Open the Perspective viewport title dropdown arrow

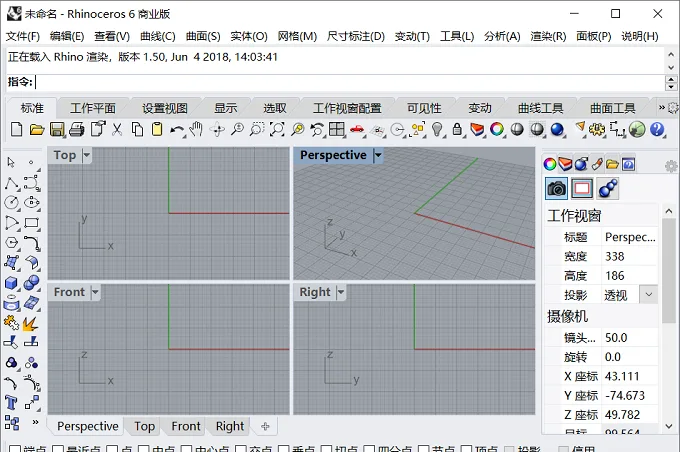tap(378, 155)
